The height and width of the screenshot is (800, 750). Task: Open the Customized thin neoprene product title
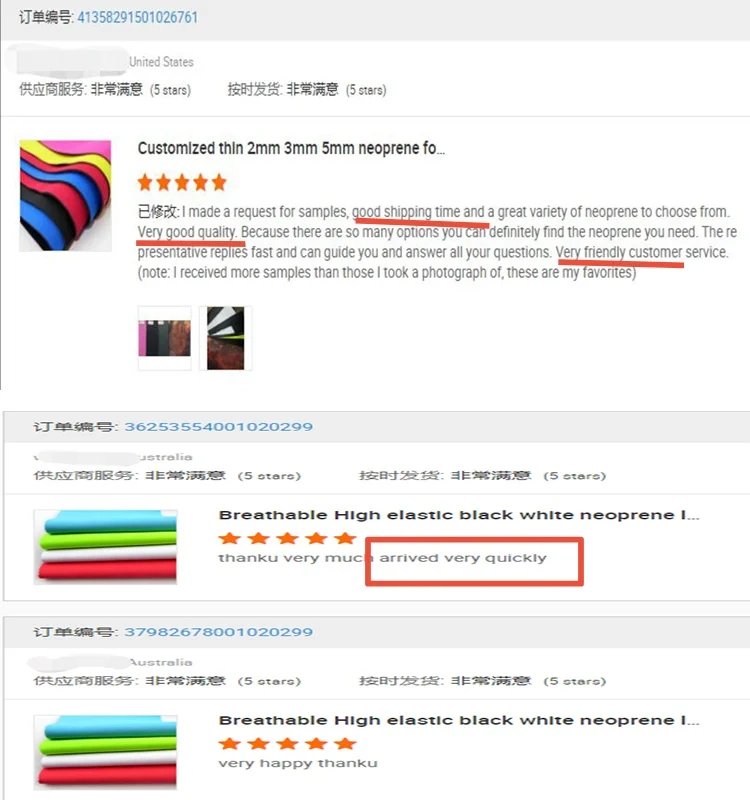click(x=291, y=148)
